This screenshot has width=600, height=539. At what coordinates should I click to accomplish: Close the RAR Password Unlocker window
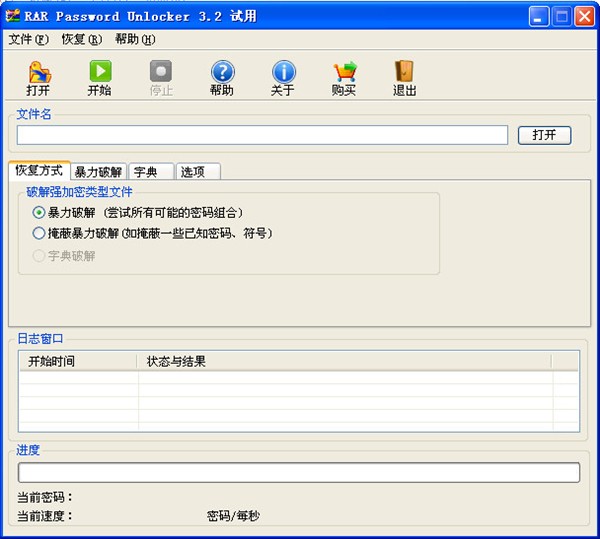pos(584,16)
